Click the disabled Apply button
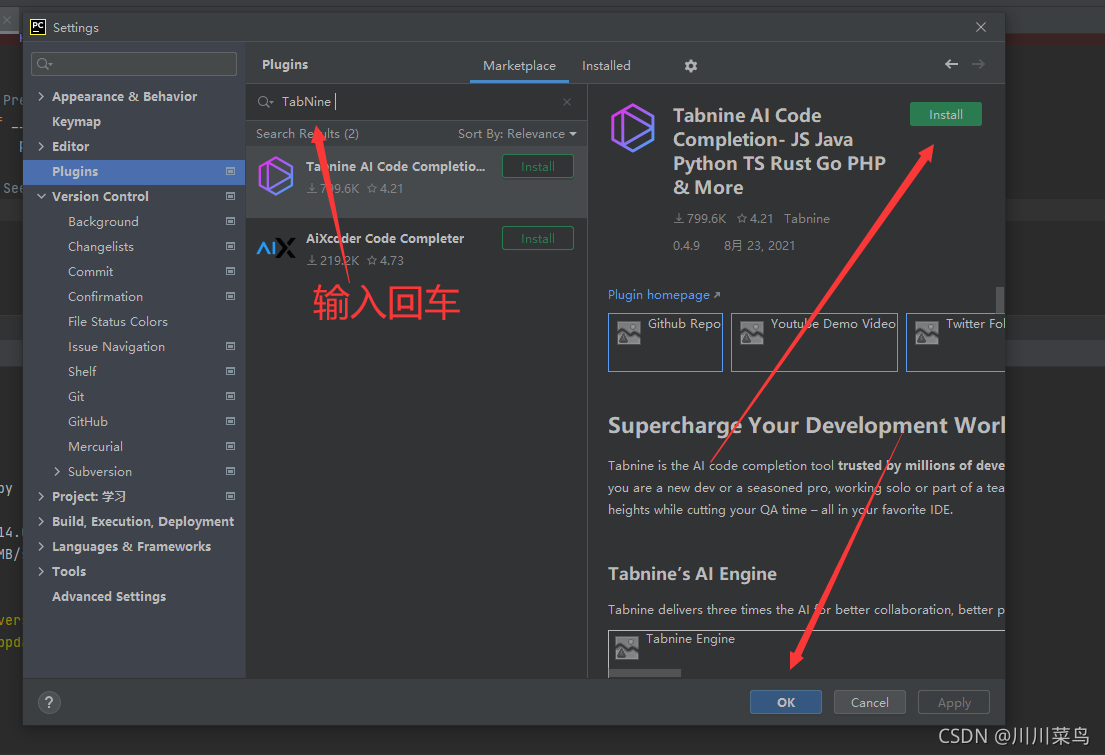This screenshot has width=1105, height=755. tap(954, 702)
